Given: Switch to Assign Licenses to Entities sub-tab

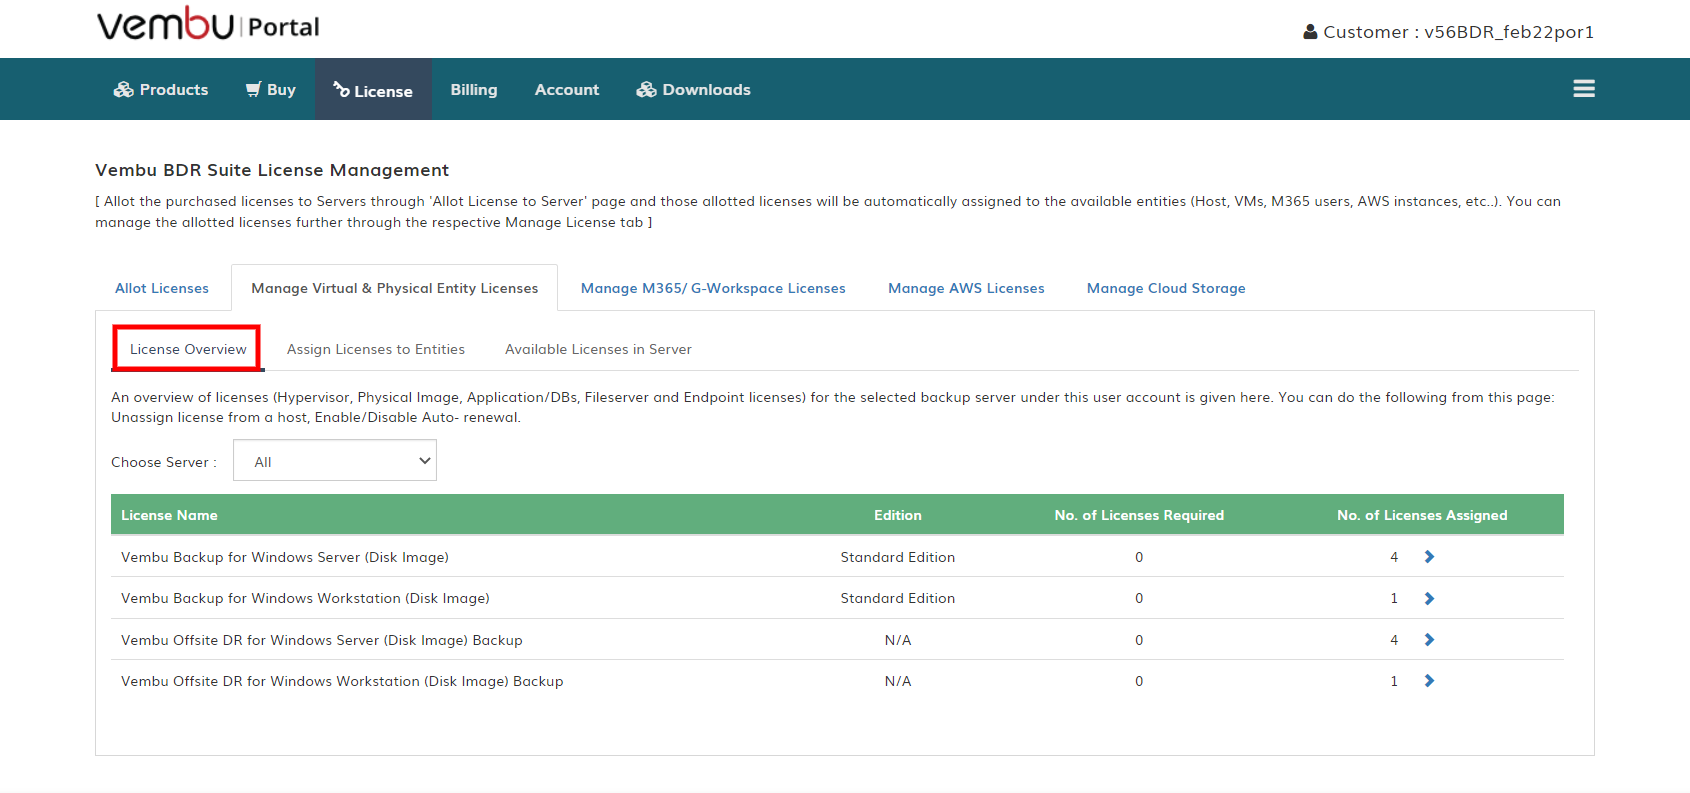Looking at the screenshot, I should [376, 349].
